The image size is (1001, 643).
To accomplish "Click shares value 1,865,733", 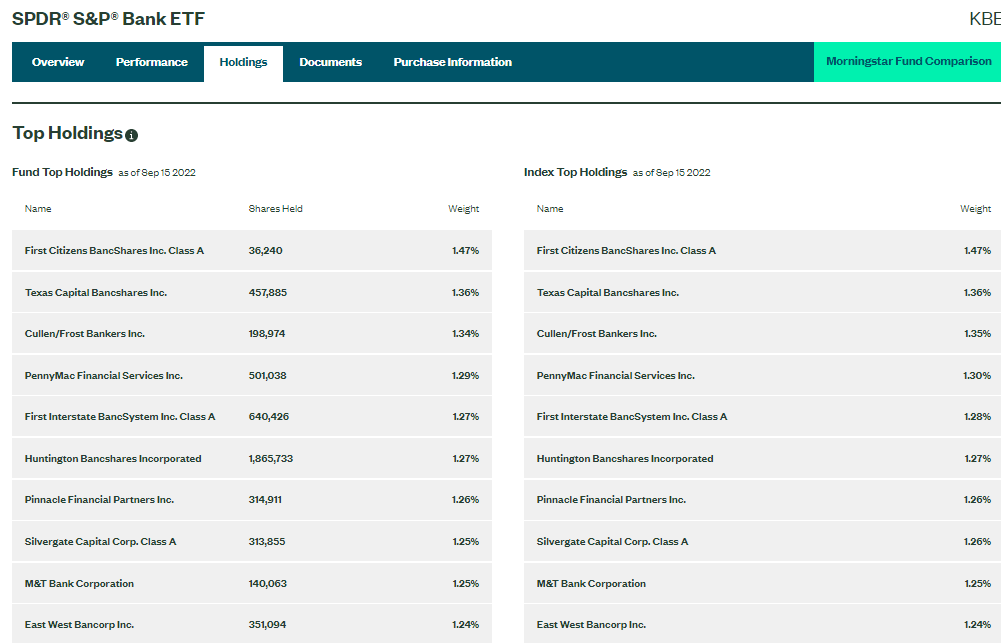I will pyautogui.click(x=271, y=458).
